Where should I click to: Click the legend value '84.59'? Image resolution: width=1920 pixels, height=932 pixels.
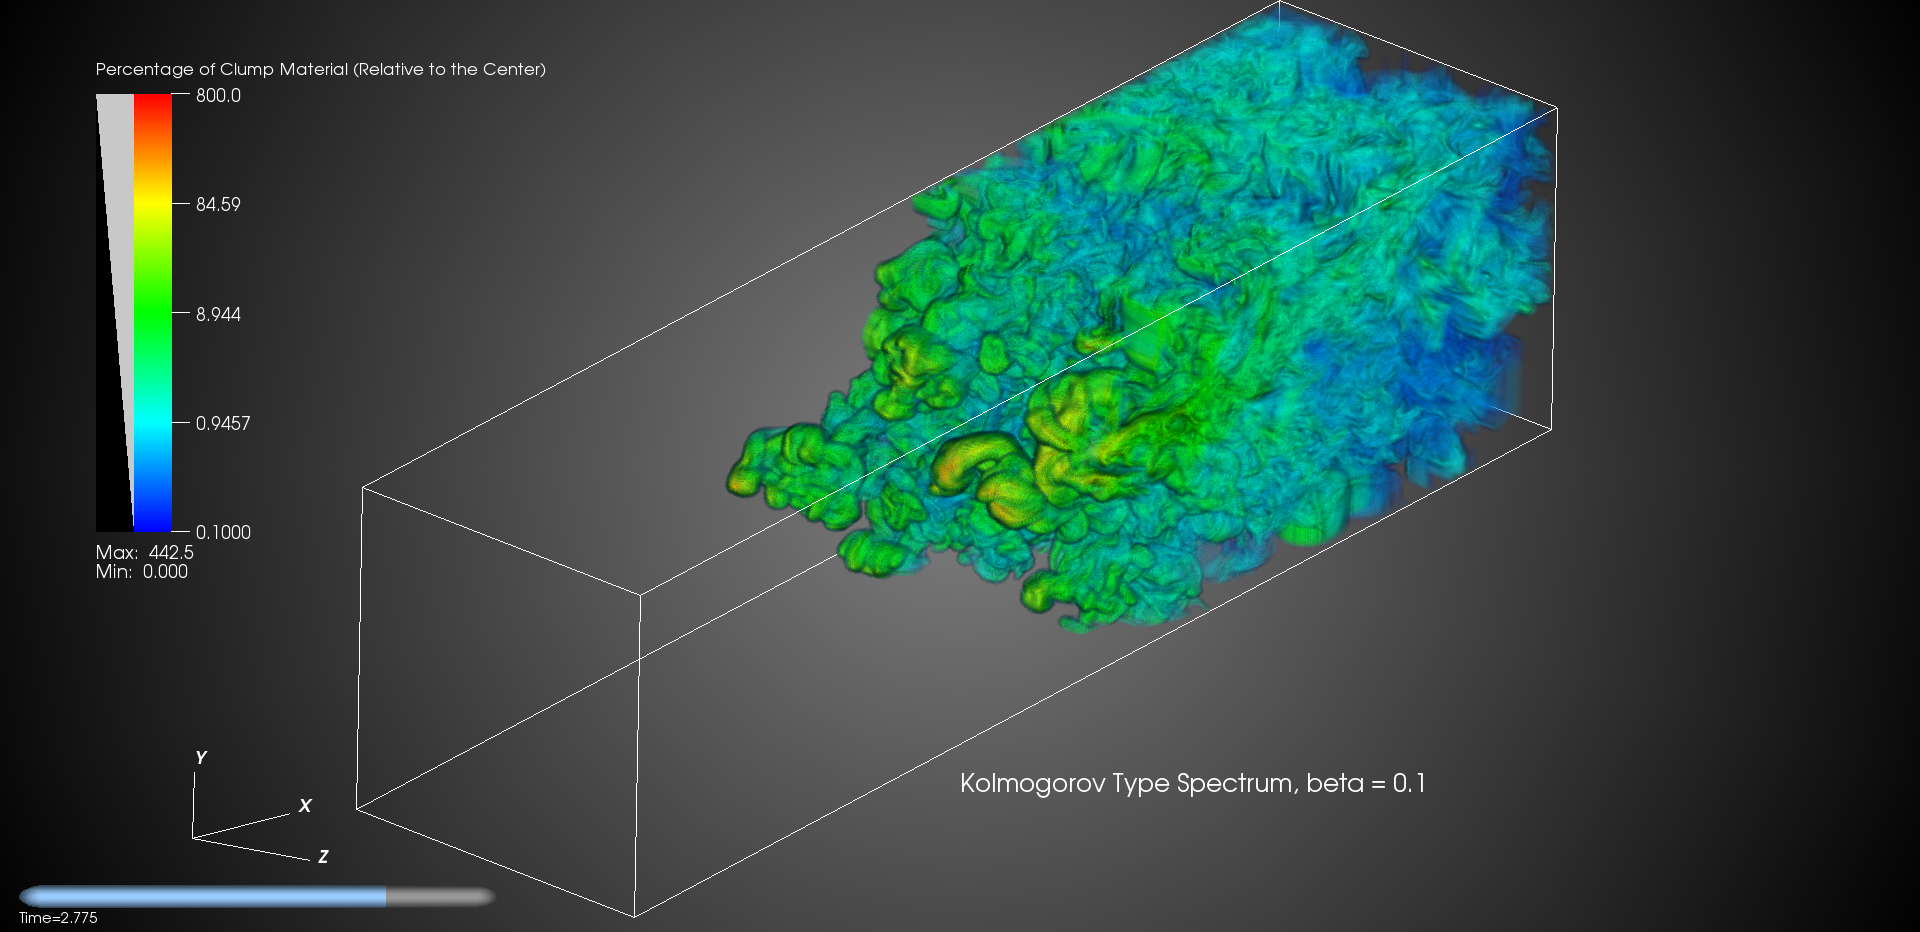[218, 204]
